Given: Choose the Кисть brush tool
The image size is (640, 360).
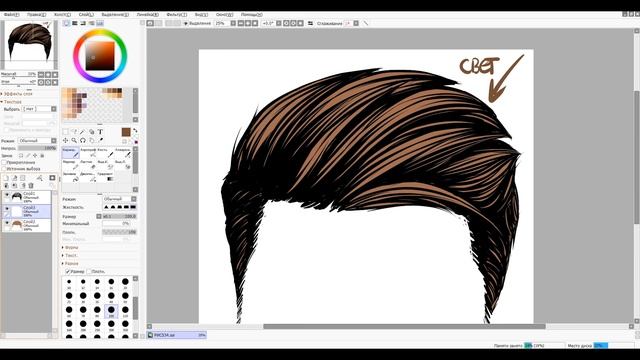Looking at the screenshot, I should click(x=105, y=153).
